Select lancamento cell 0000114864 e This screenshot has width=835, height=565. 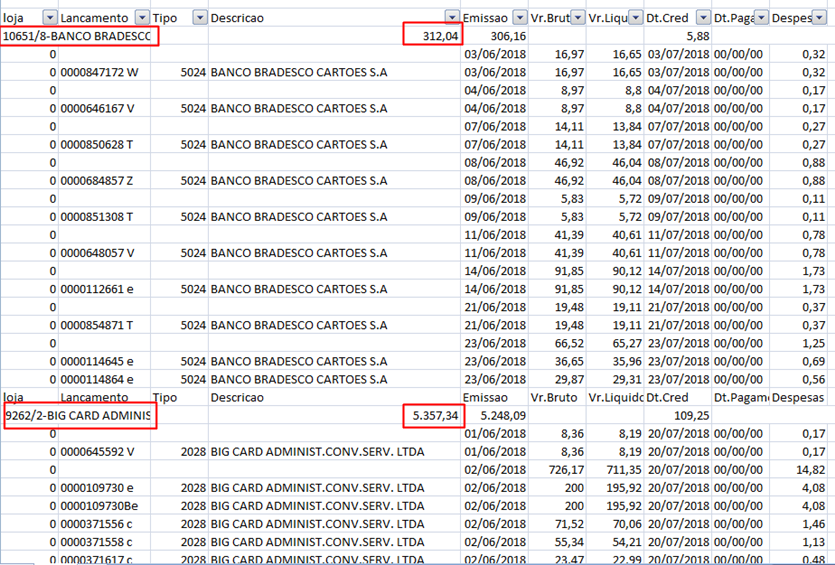point(104,380)
